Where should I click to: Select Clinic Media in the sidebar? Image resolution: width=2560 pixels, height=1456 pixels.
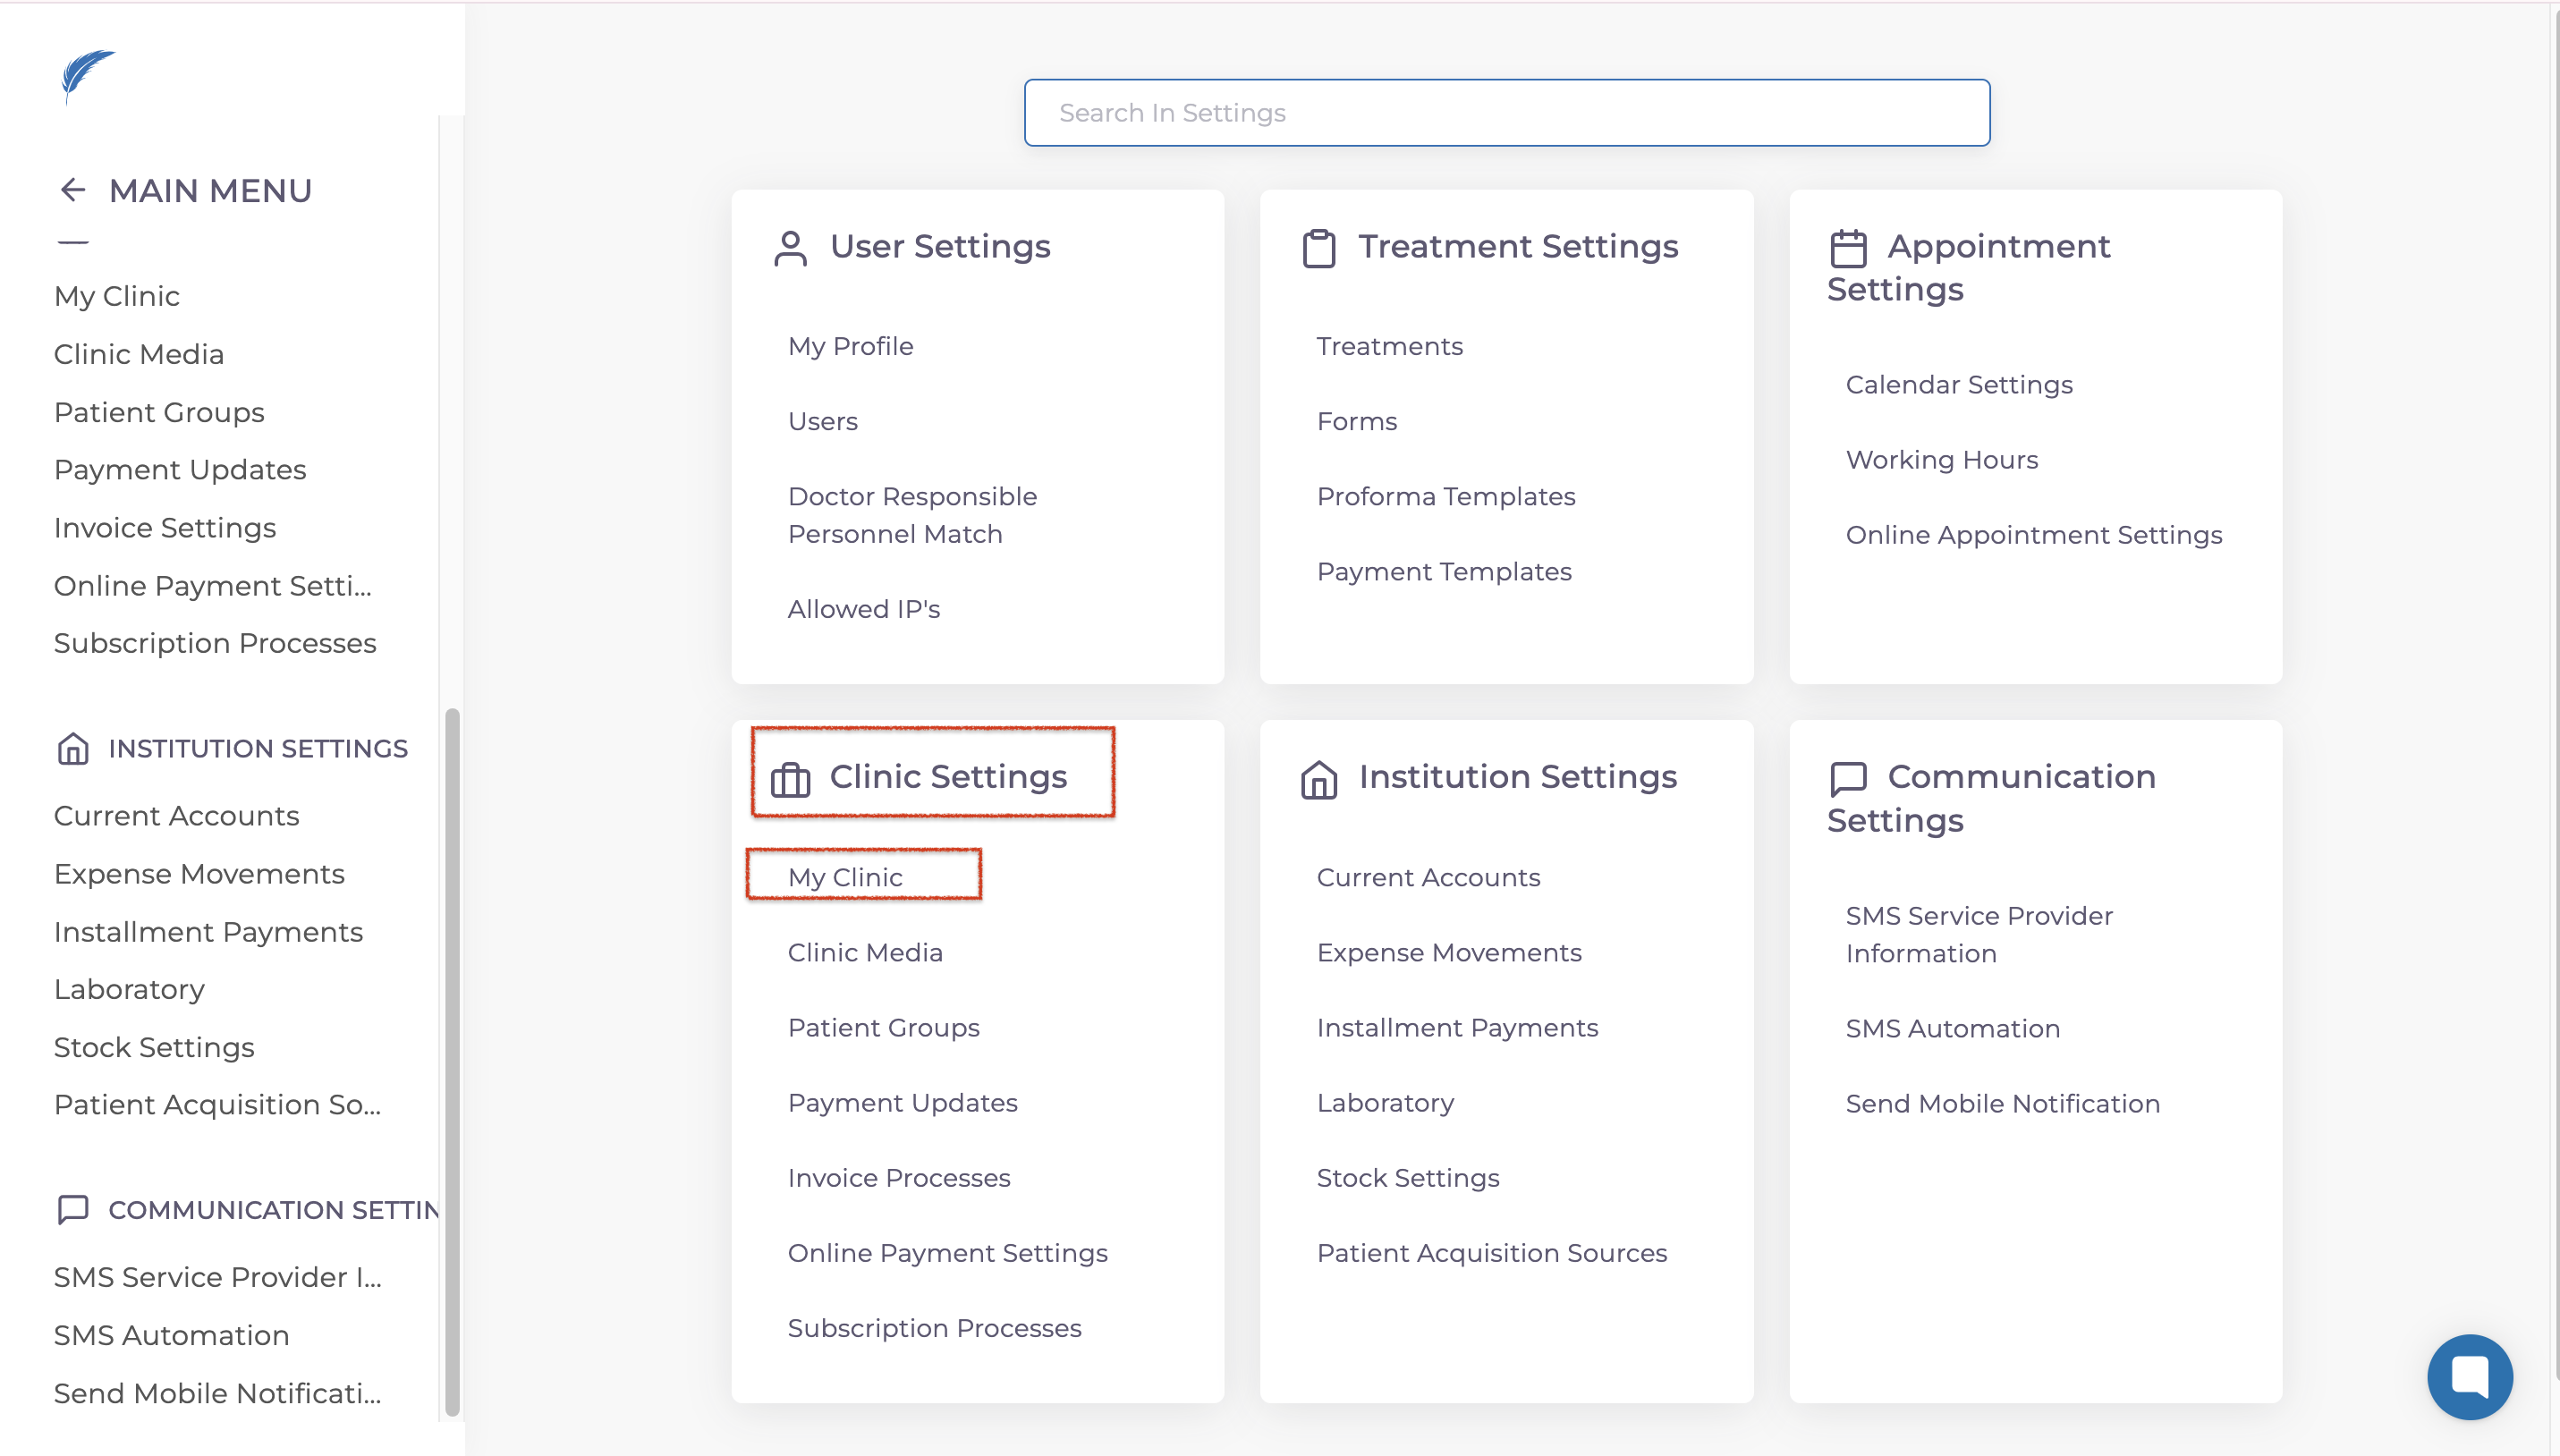point(138,354)
